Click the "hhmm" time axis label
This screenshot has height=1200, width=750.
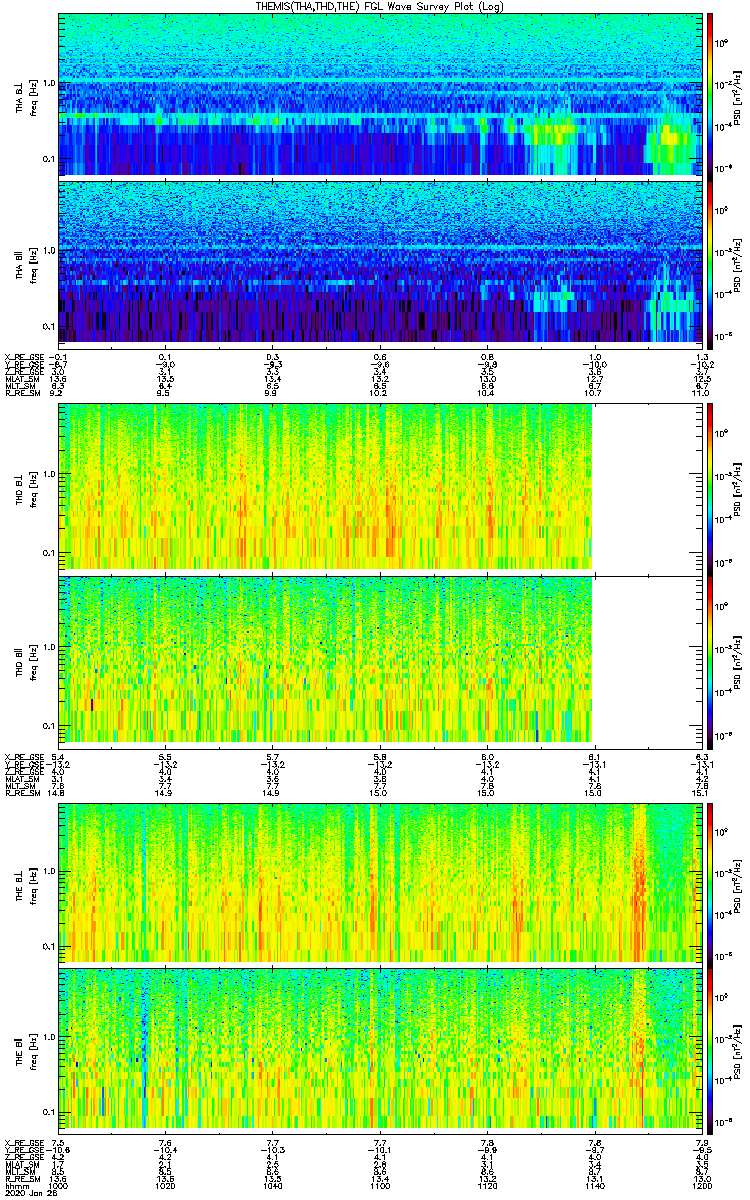(15, 1185)
